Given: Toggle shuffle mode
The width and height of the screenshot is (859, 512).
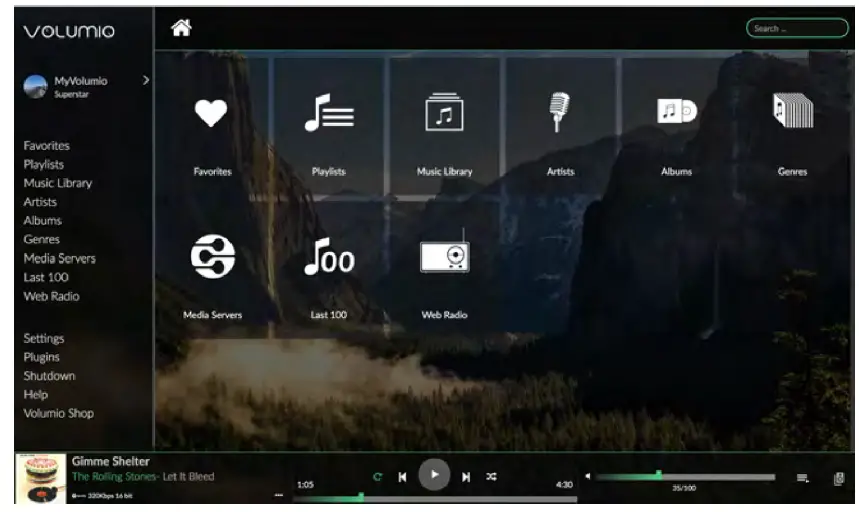Looking at the screenshot, I should click(491, 477).
